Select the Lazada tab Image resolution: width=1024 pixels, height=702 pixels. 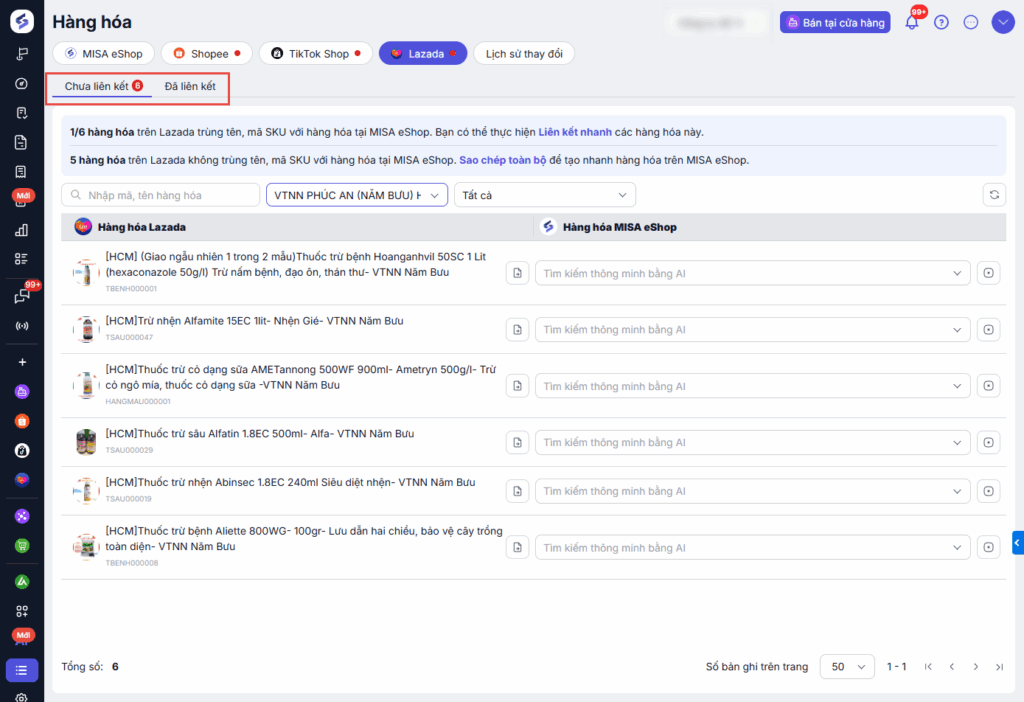(423, 54)
